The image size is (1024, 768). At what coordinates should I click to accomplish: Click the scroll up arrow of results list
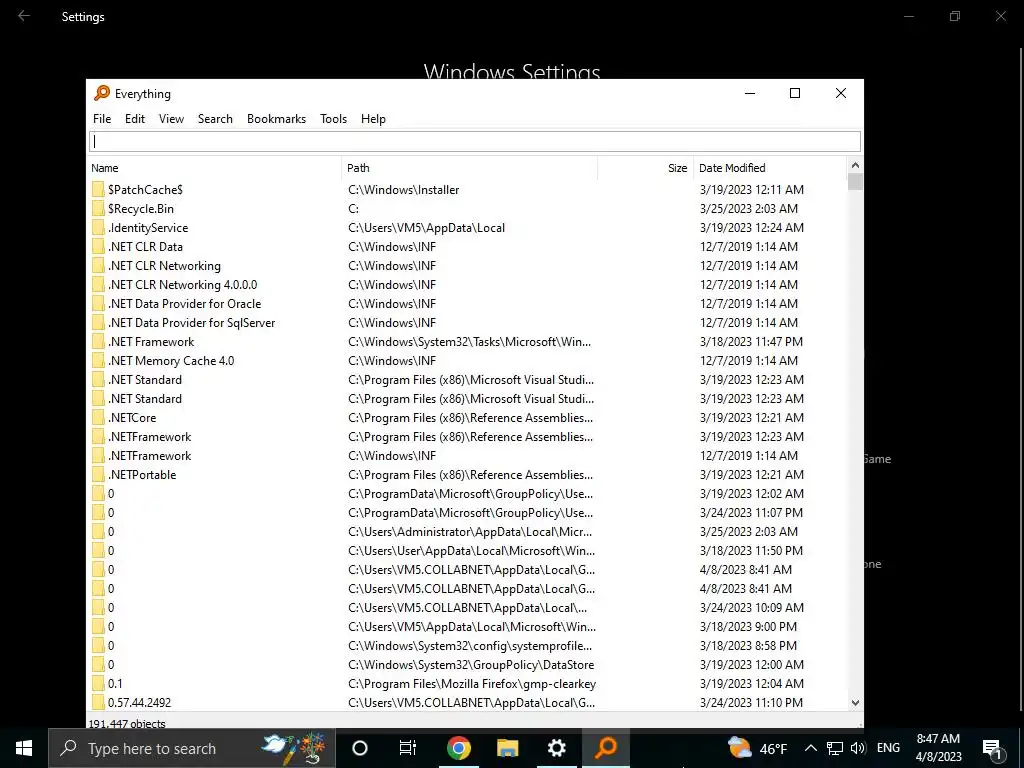(855, 165)
